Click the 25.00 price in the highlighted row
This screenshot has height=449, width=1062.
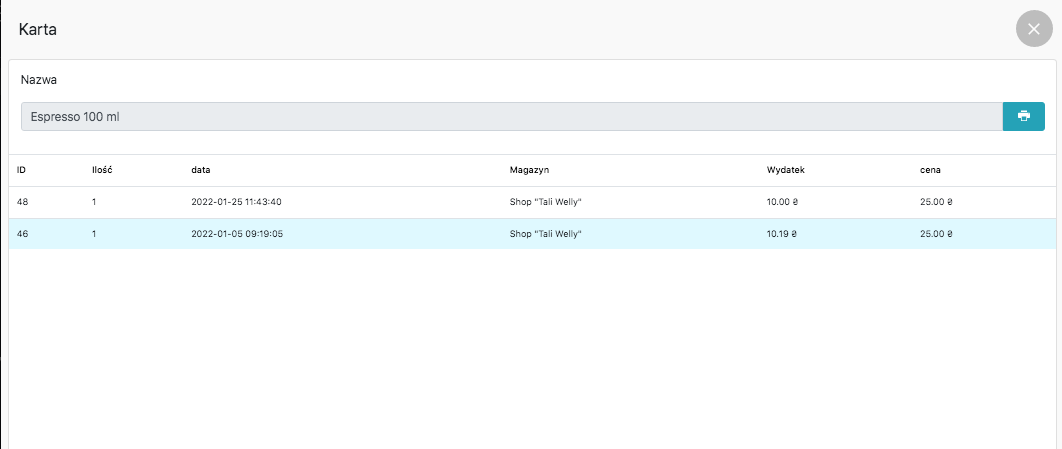point(936,234)
